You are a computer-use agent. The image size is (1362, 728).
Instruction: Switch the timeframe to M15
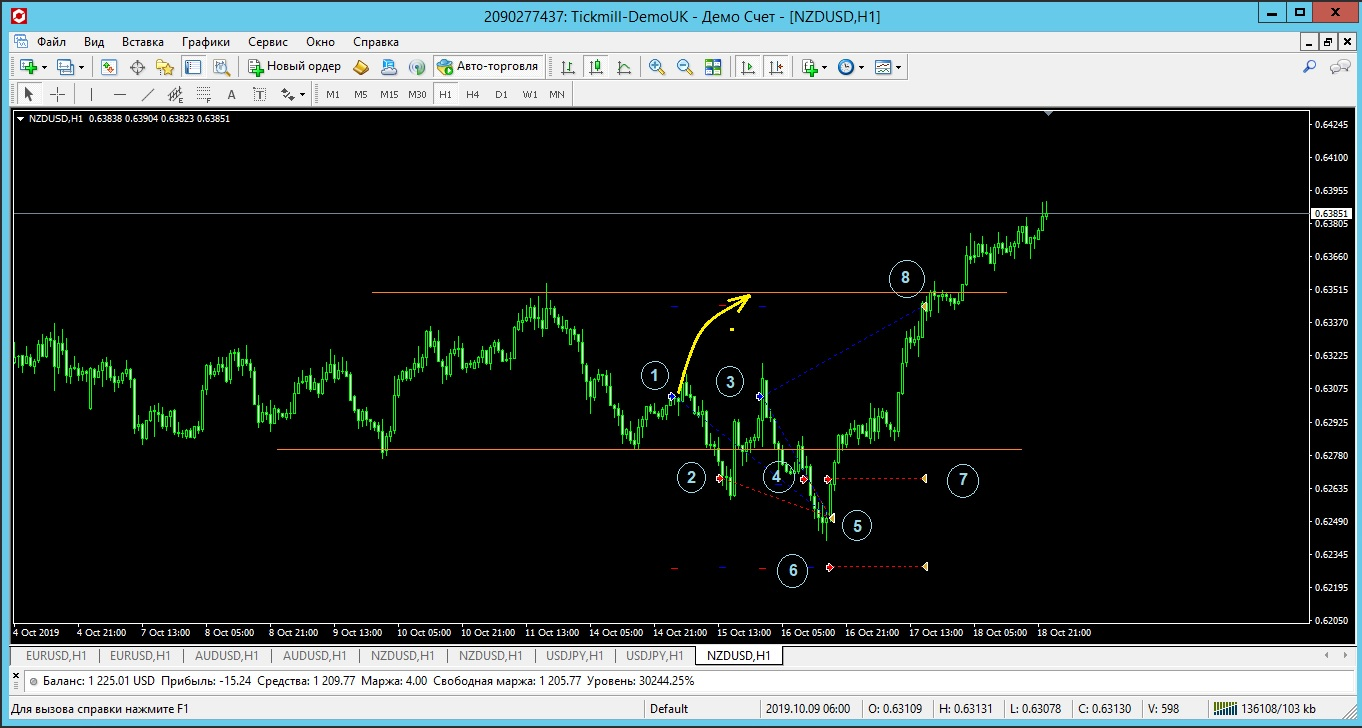(389, 94)
